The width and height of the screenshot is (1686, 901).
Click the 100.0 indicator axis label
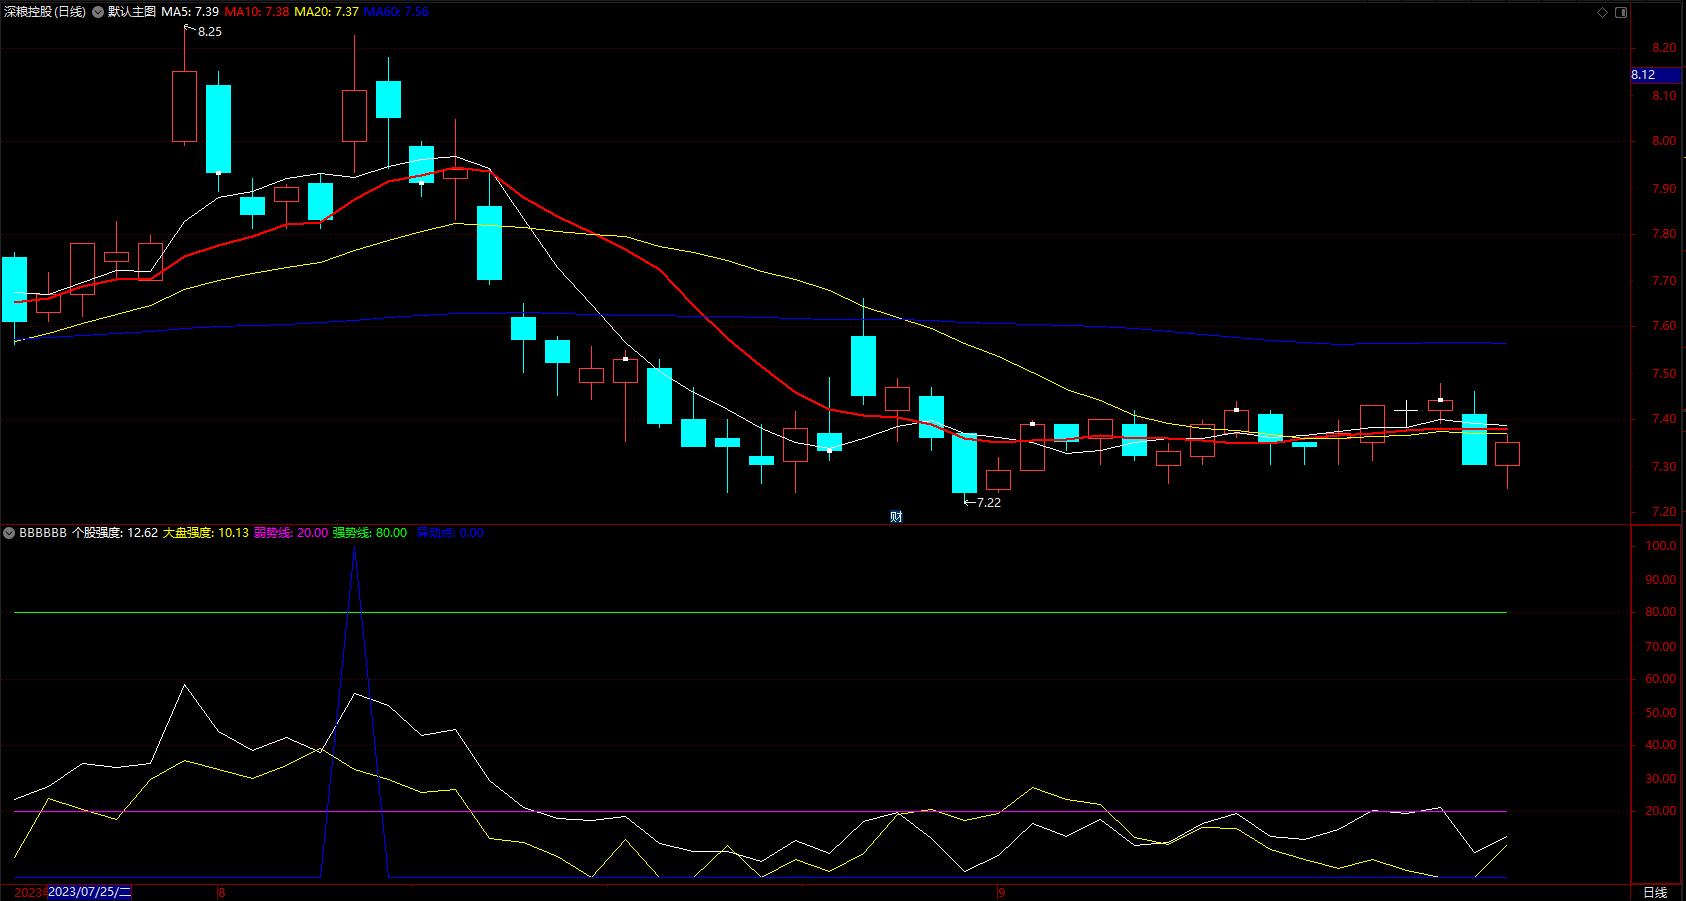tap(1661, 546)
